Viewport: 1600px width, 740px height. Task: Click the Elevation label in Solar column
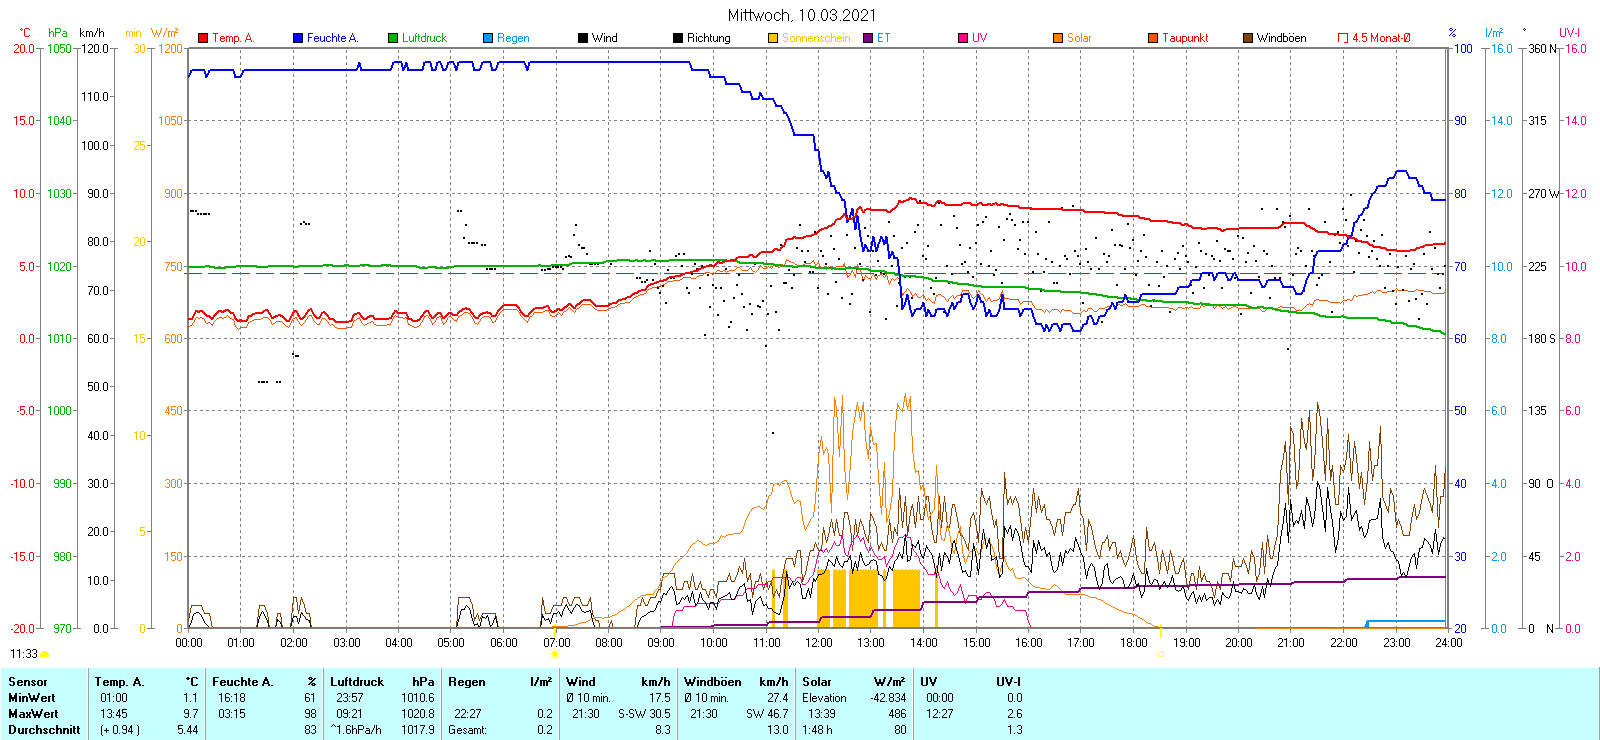(x=824, y=698)
